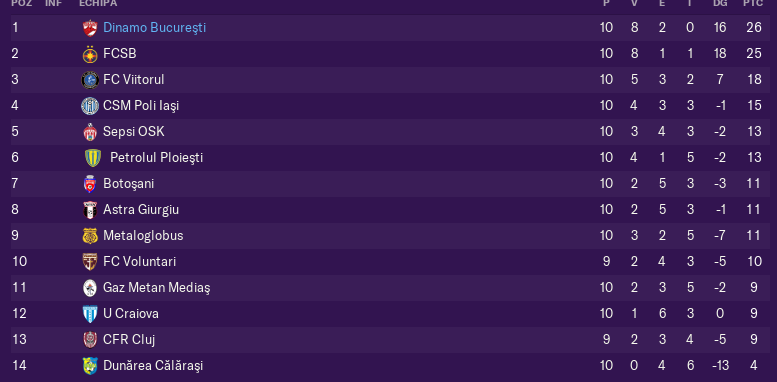Click the FCSB club crest icon
777x382 pixels.
tap(90, 54)
